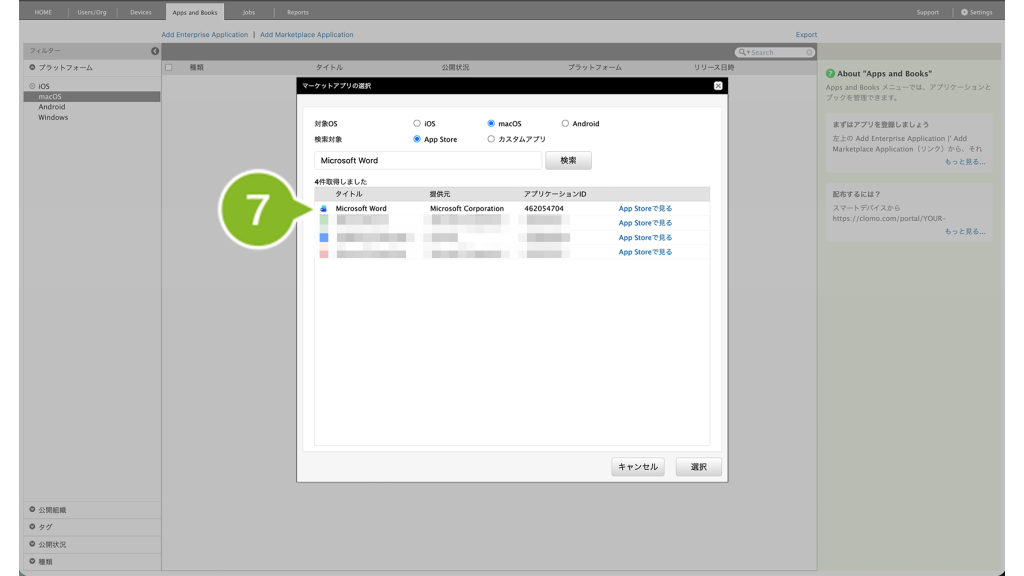
Task: Collapse the プラットフォーム filter section
Action: (x=32, y=67)
